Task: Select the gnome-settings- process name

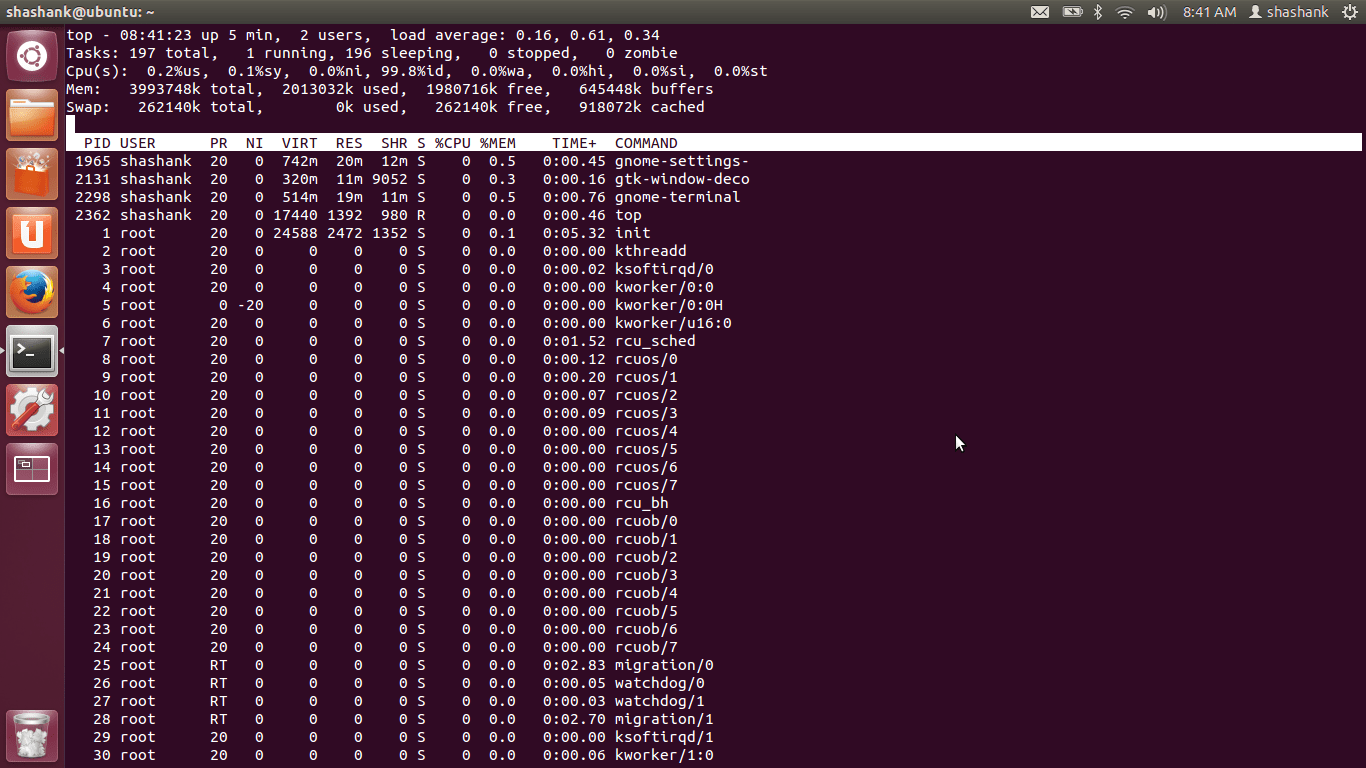Action: [682, 161]
